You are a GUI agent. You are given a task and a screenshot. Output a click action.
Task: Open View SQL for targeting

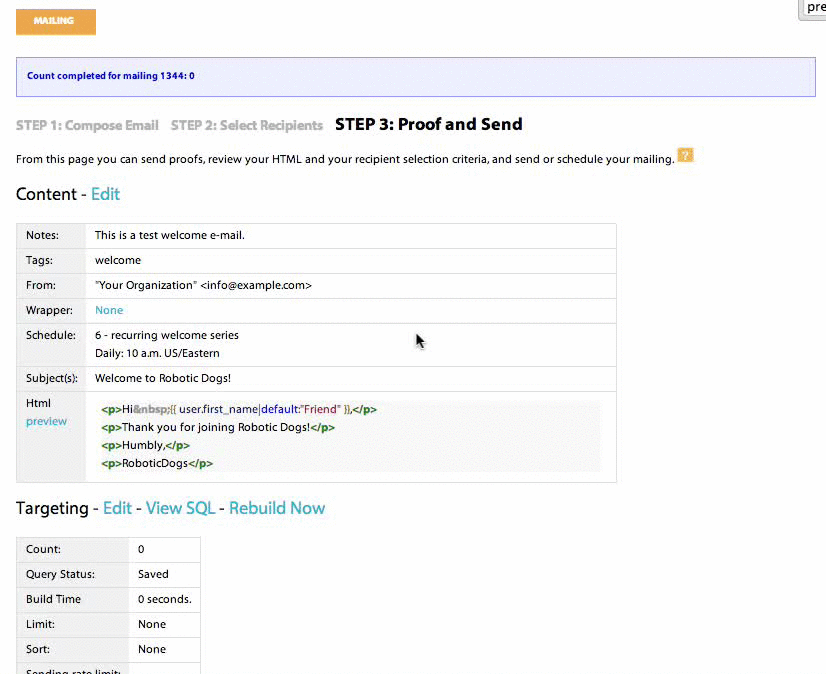(x=181, y=508)
